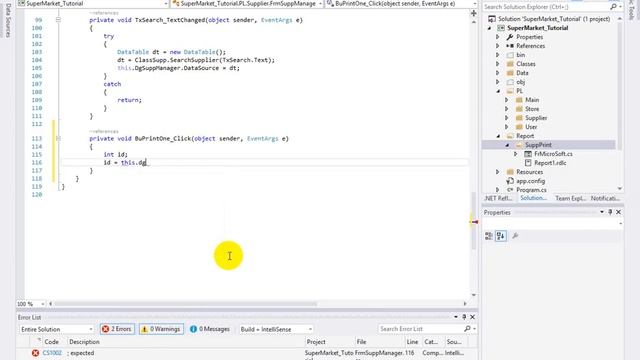Switch to the Solution... tab

533,198
